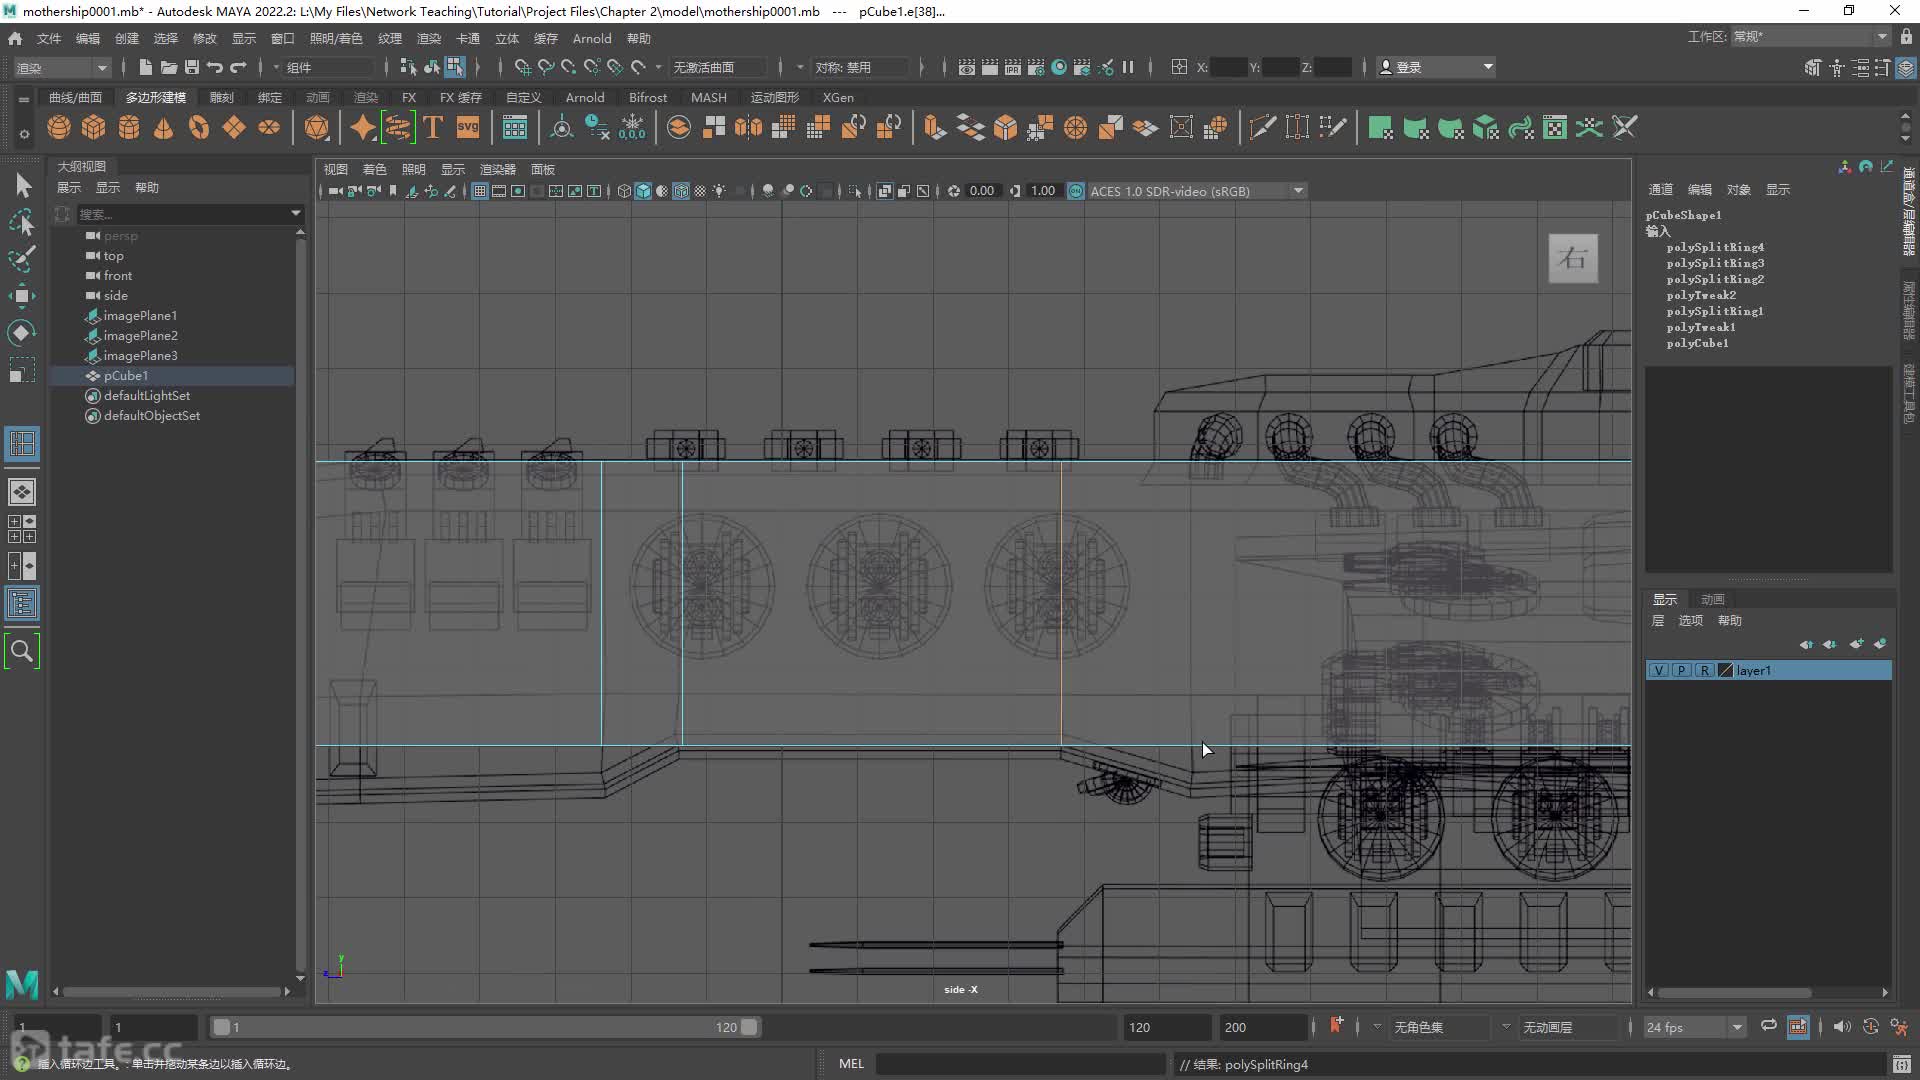This screenshot has height=1080, width=1920.
Task: Activate the Move tool in toolbox
Action: 22,296
